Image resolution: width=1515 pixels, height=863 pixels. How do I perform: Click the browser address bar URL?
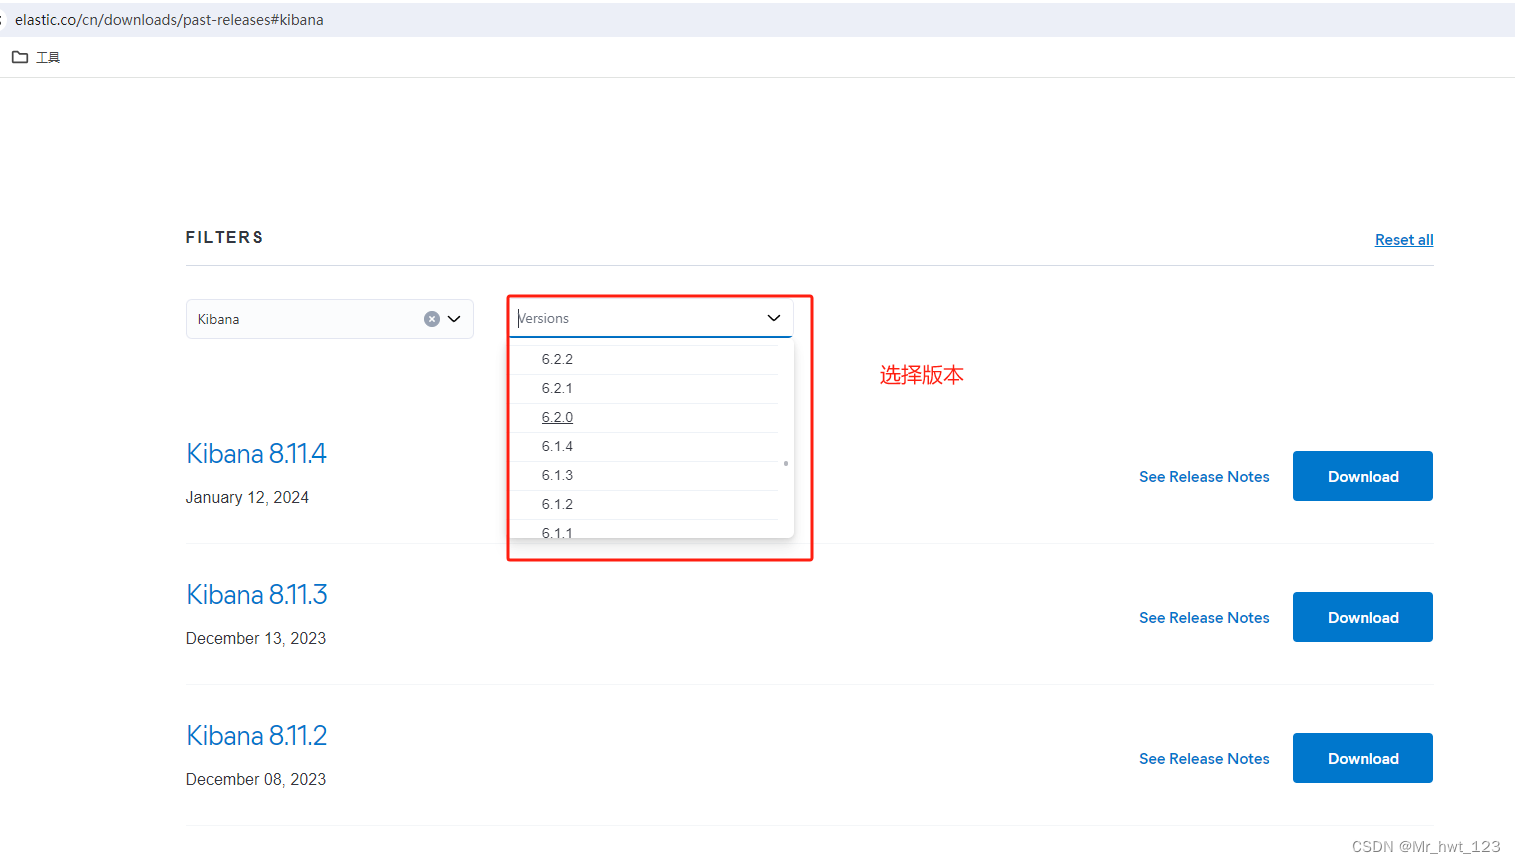tap(169, 20)
